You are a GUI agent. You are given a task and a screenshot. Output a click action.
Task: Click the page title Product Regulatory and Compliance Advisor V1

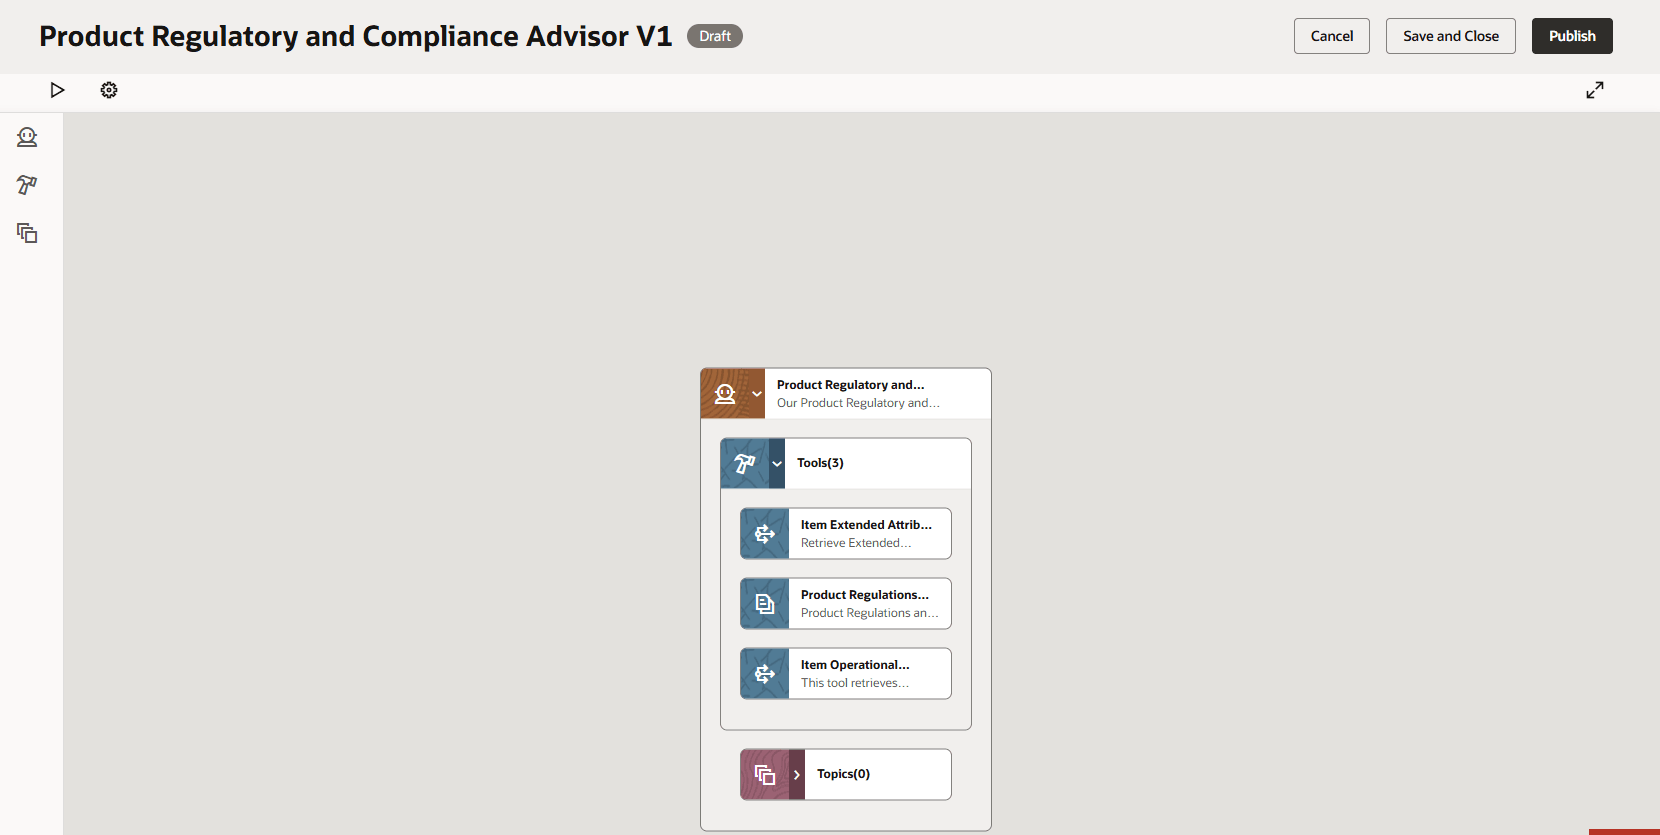(x=356, y=36)
